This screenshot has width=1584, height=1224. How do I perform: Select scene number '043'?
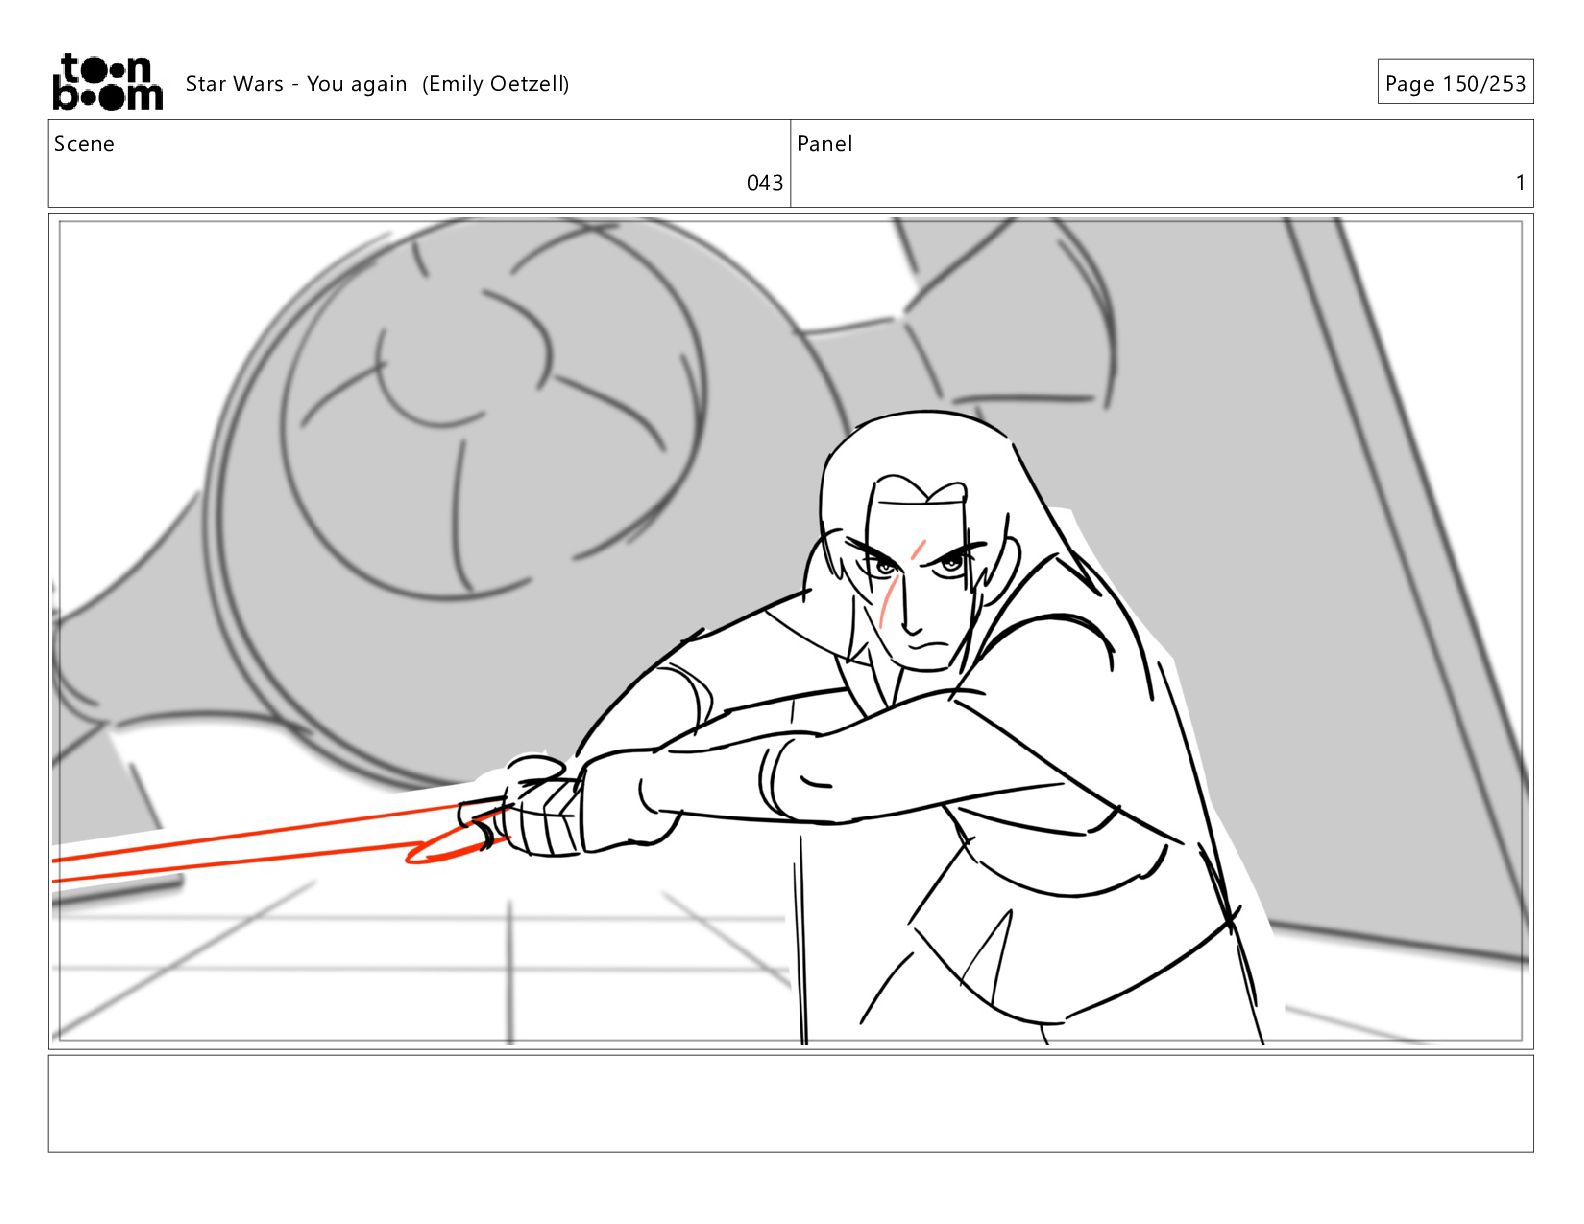[x=765, y=183]
